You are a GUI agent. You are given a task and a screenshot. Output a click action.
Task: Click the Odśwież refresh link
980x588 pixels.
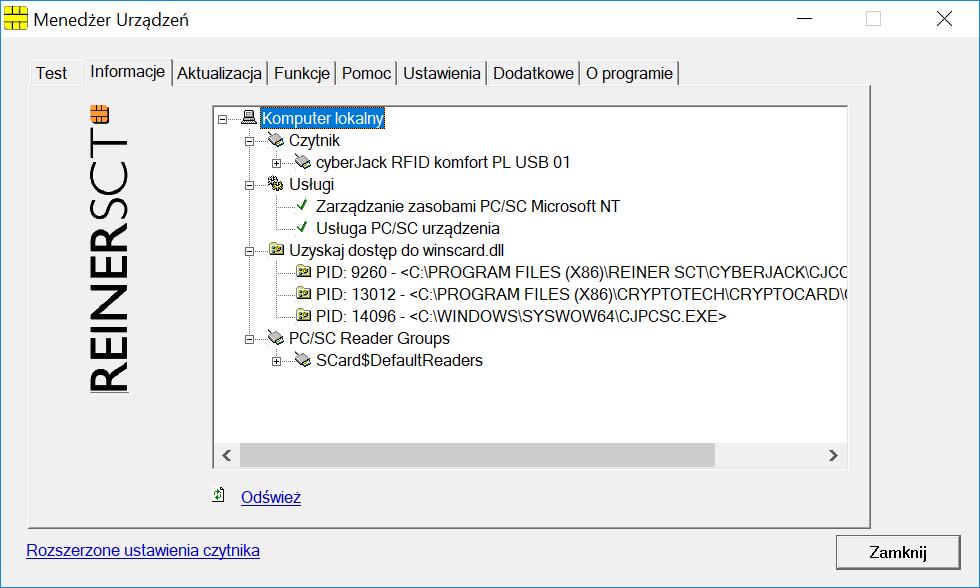271,497
